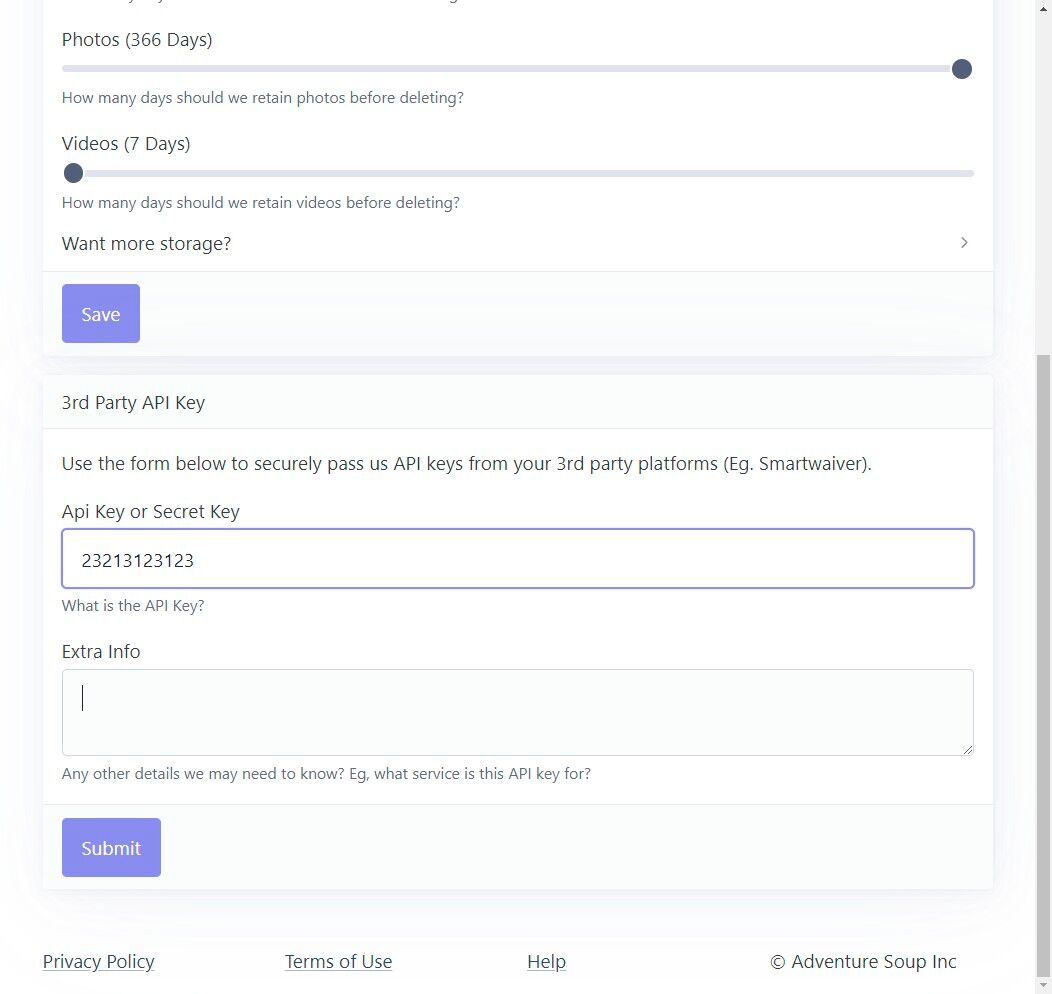Click the Videos (7 Days) label
Image resolution: width=1052 pixels, height=994 pixels.
[x=126, y=144]
